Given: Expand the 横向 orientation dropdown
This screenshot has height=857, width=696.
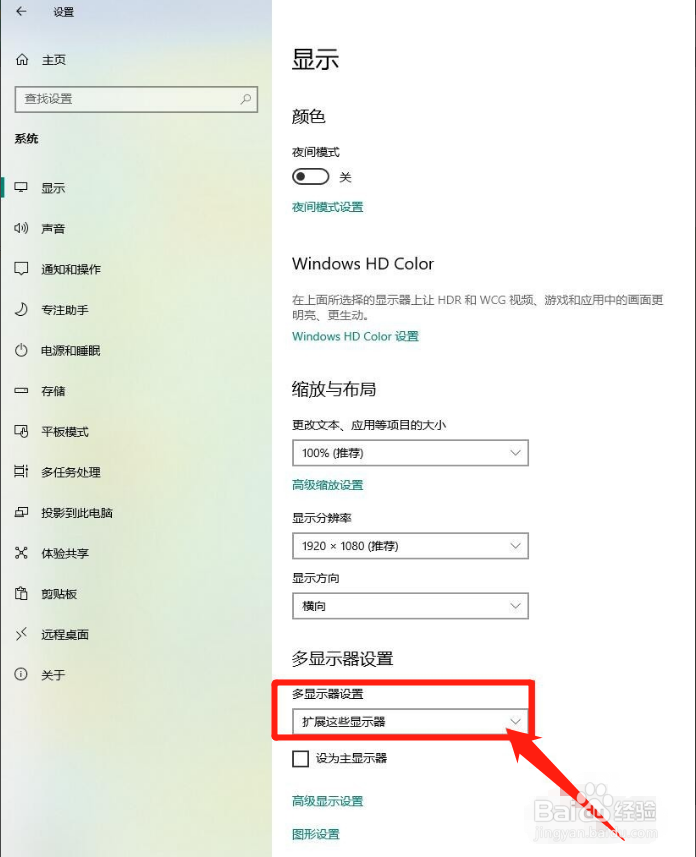Looking at the screenshot, I should click(410, 606).
